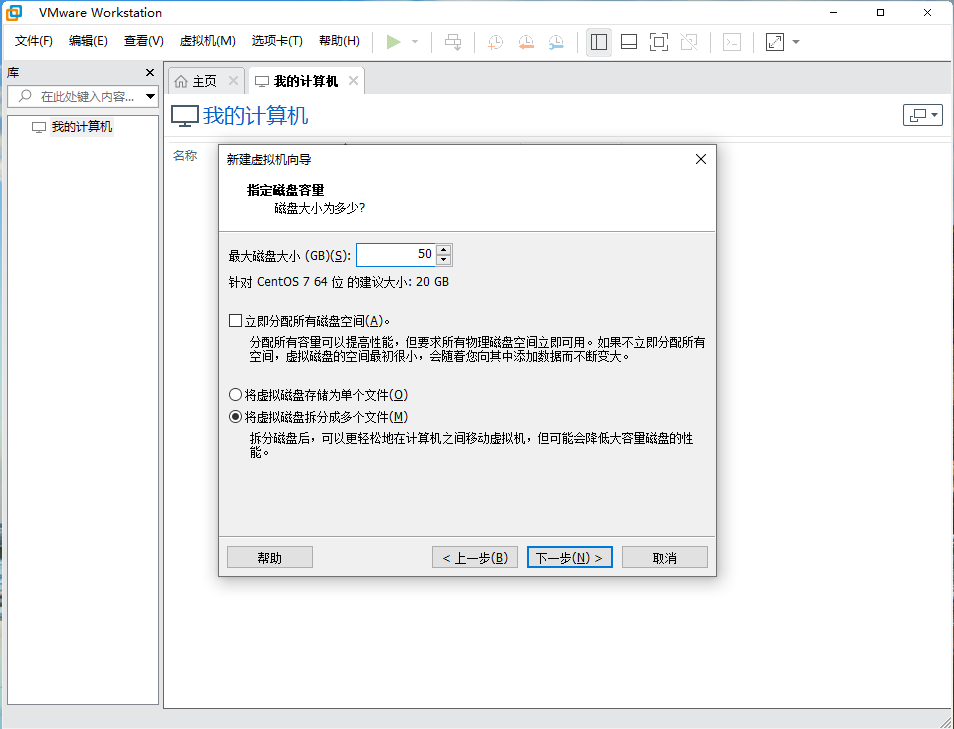The image size is (954, 729).
Task: Click the 名称 column header
Action: (x=185, y=156)
